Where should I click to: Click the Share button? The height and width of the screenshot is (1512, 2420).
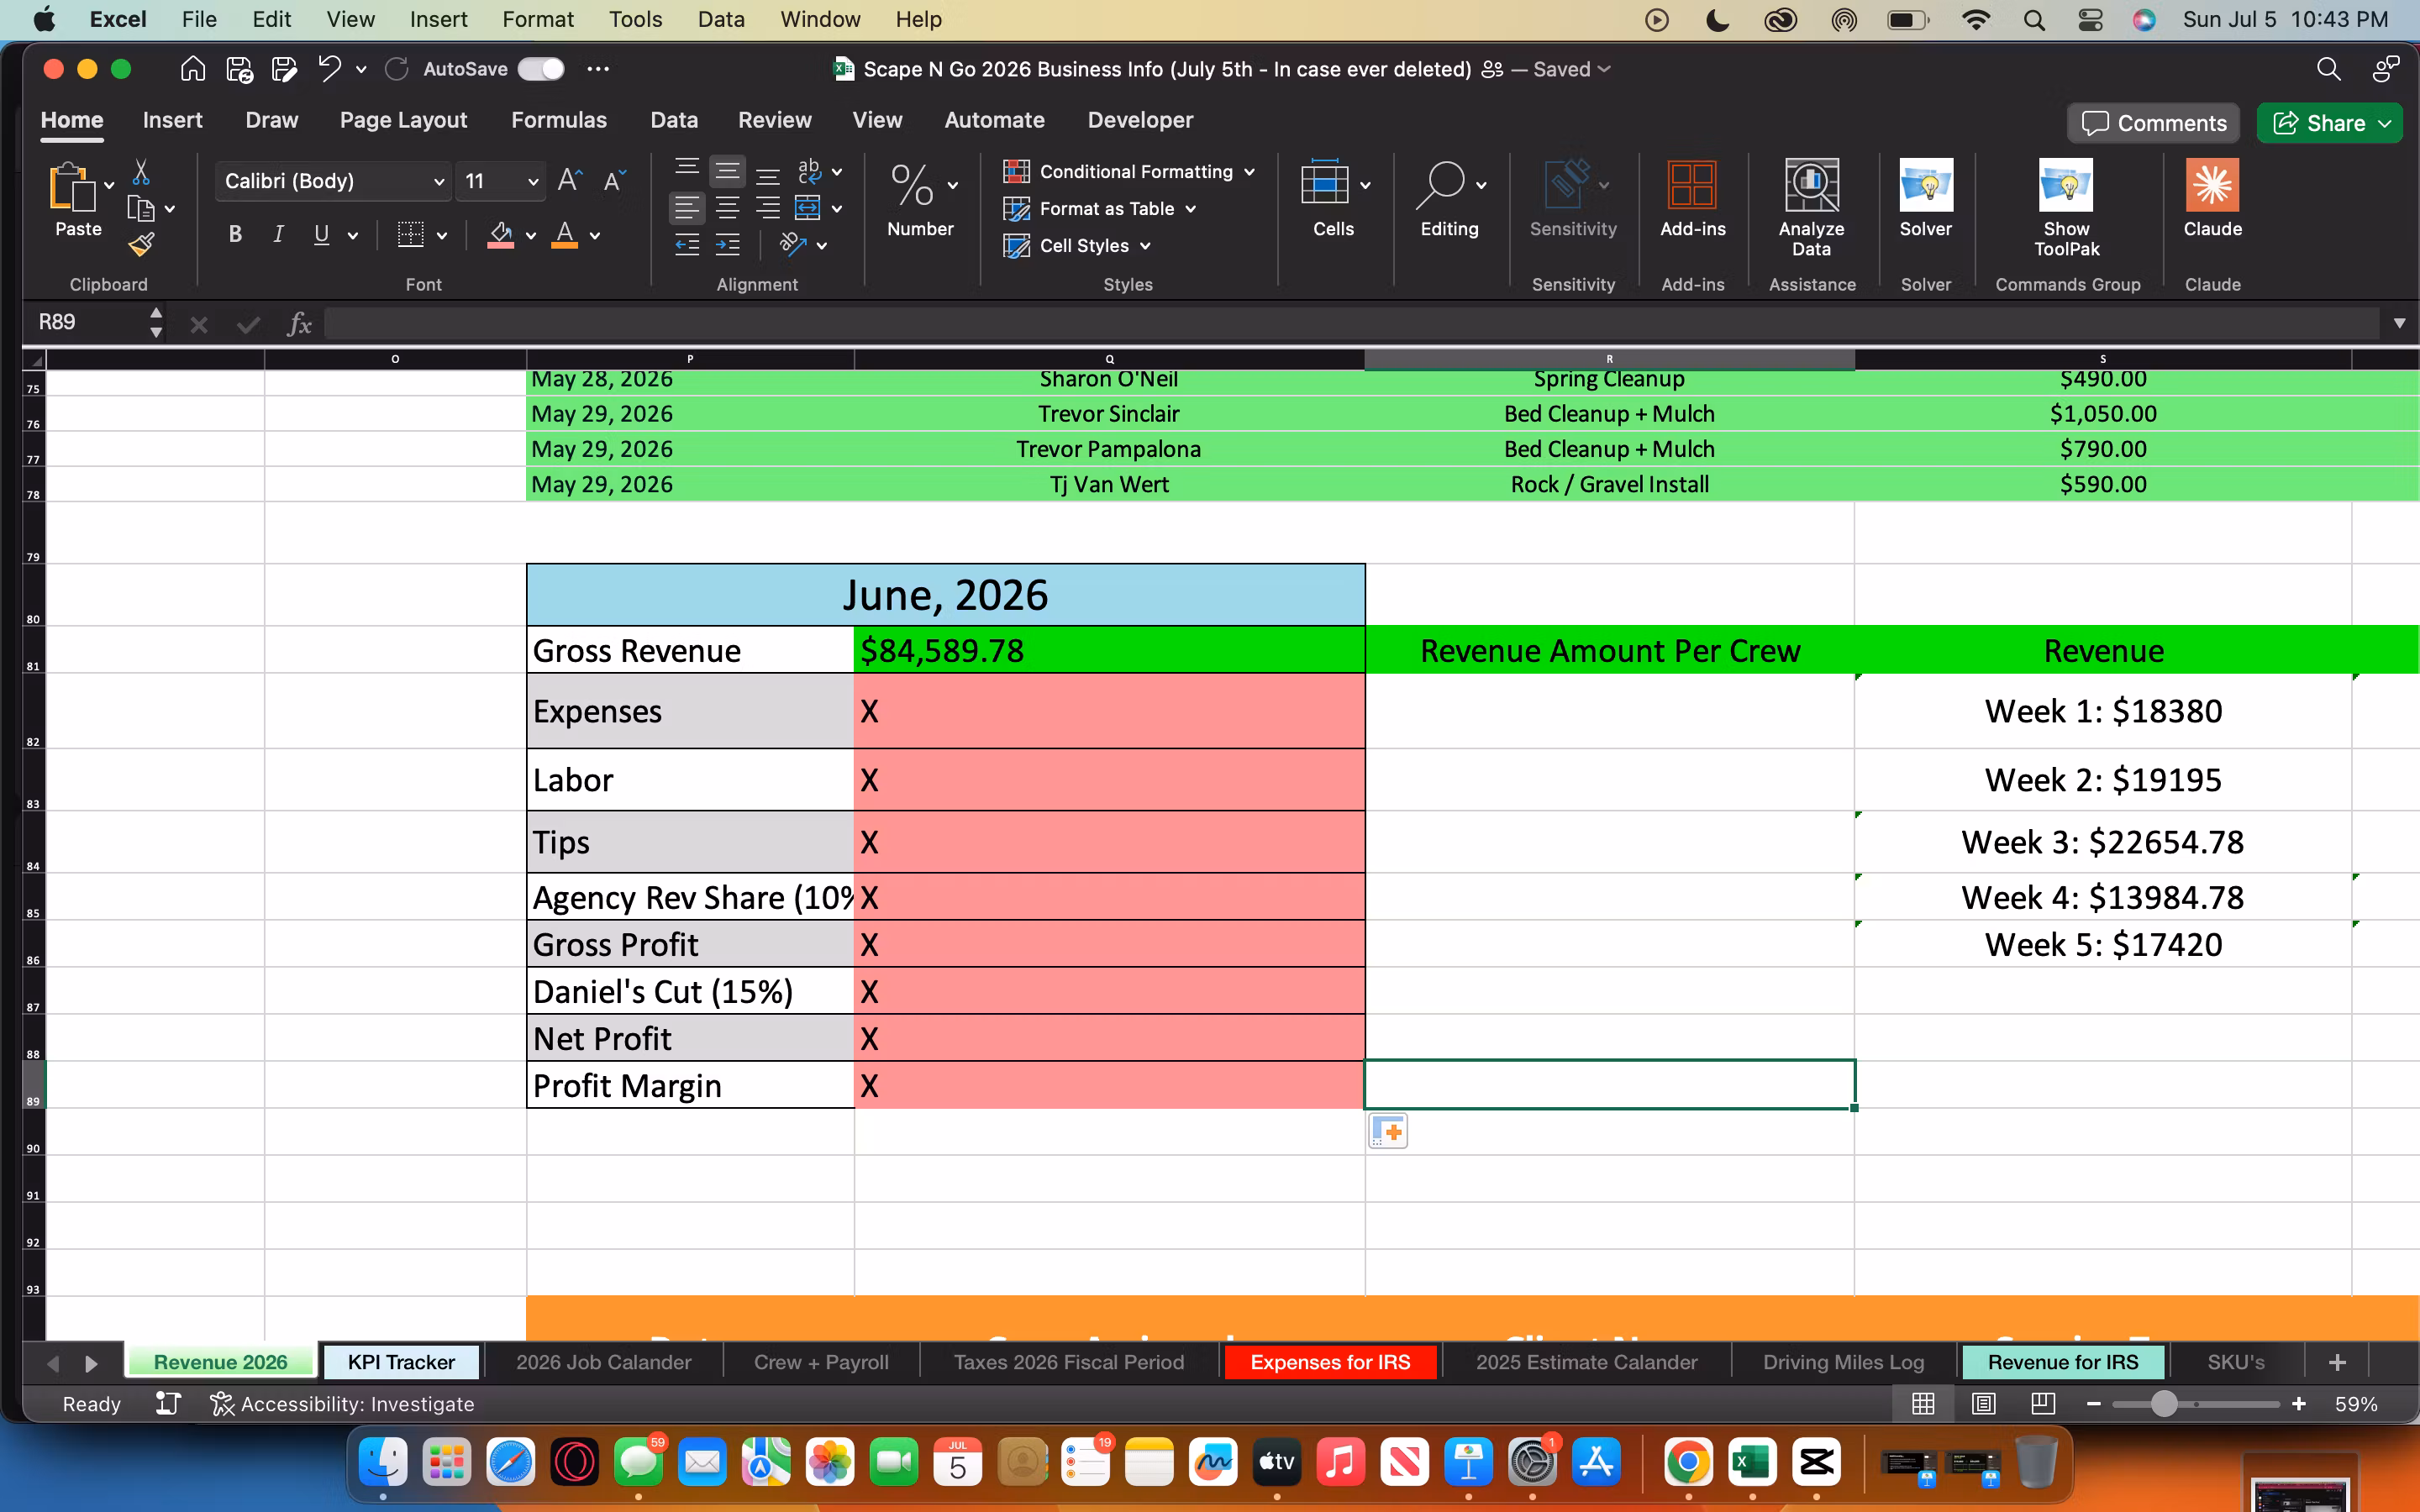(2330, 123)
